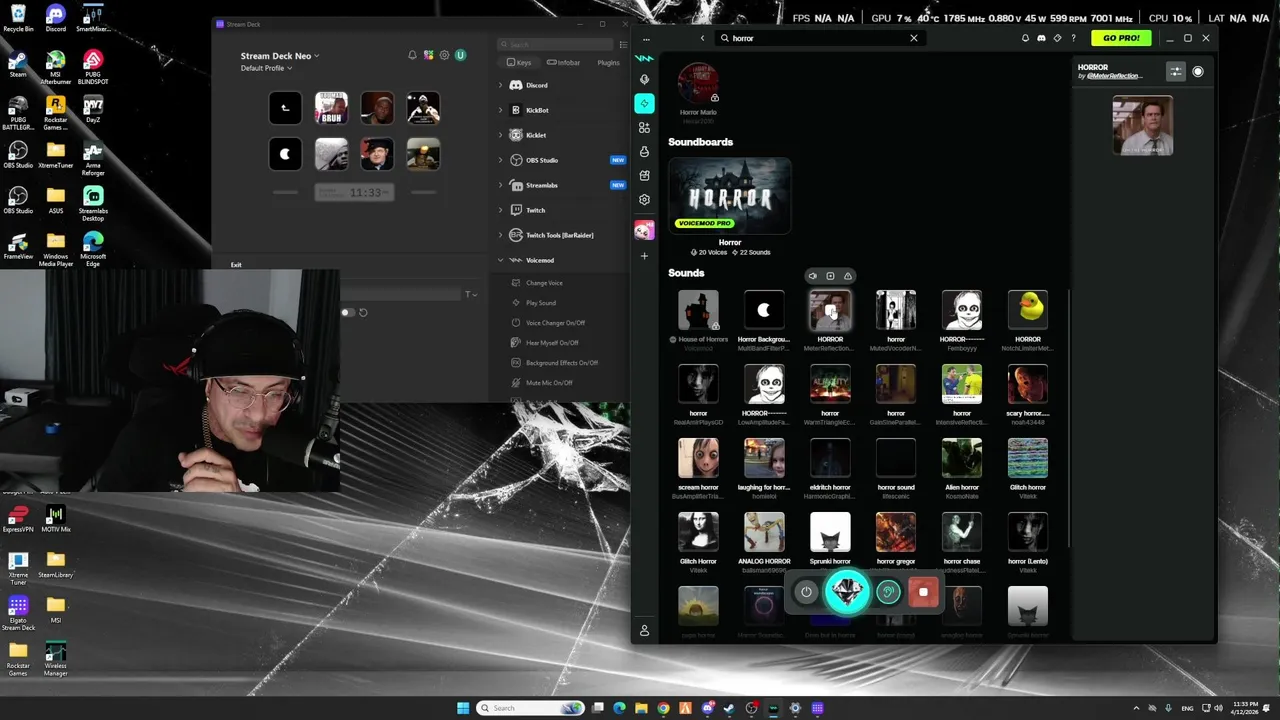Clear the horror search text
Screen dimensions: 1280x720
(x=913, y=38)
